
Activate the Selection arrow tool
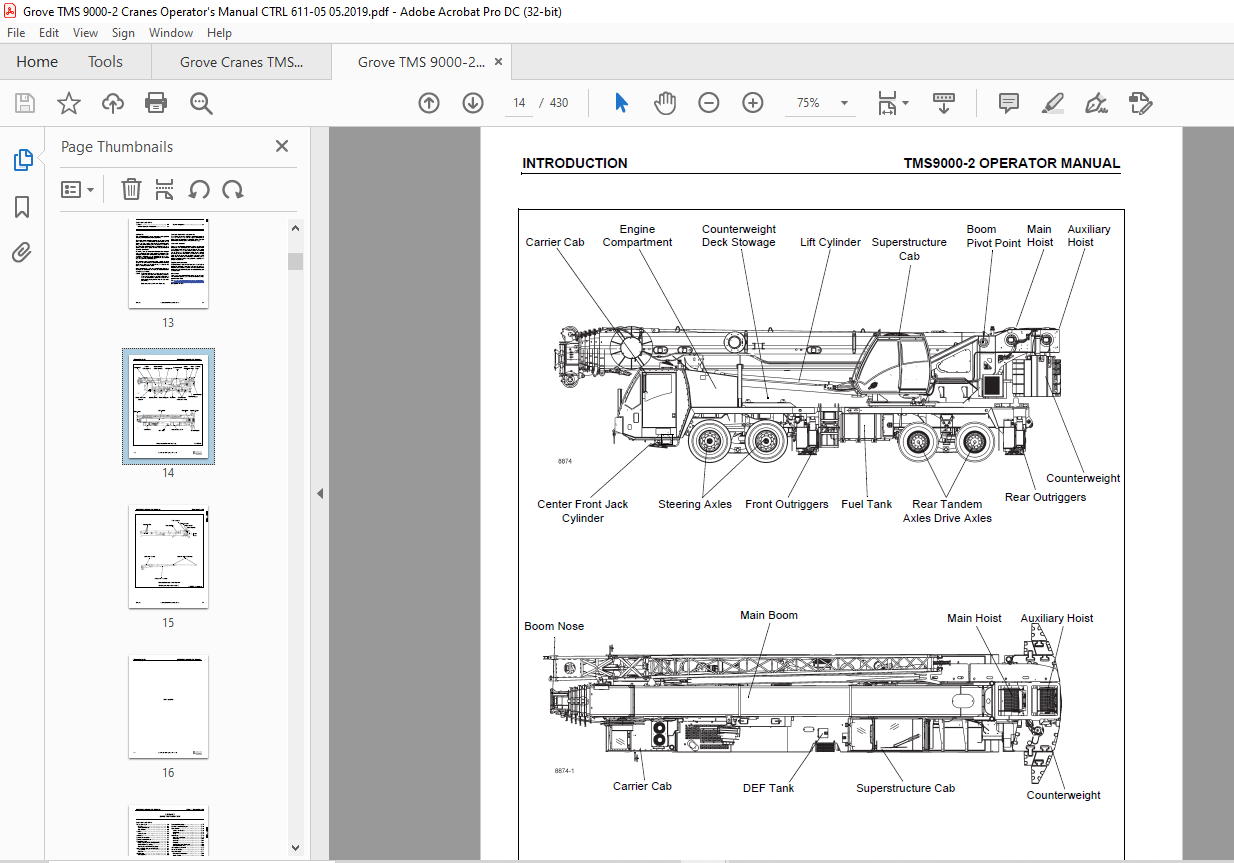621,103
